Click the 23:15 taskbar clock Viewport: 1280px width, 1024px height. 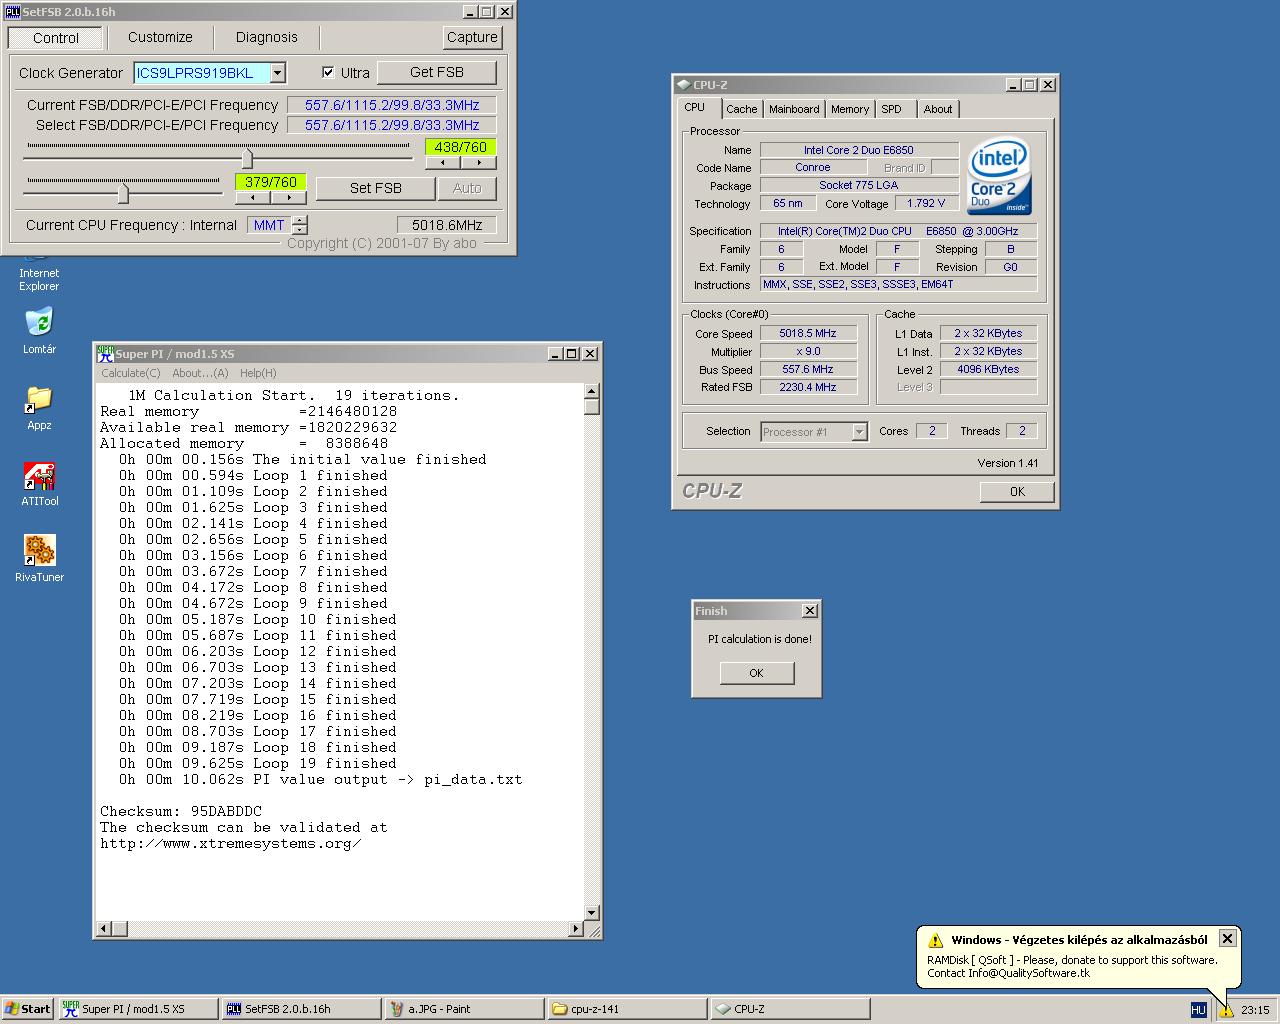pos(1255,1010)
